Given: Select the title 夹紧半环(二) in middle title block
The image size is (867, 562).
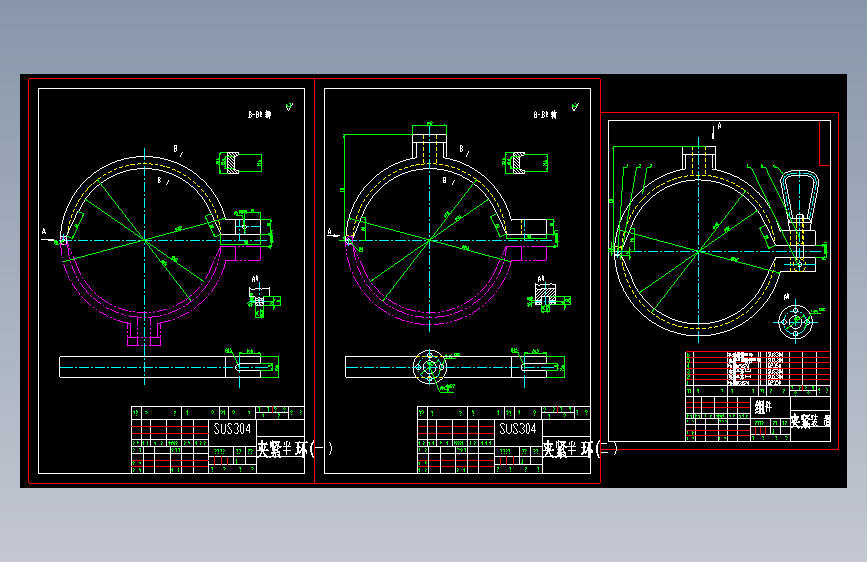Looking at the screenshot, I should pyautogui.click(x=579, y=449).
